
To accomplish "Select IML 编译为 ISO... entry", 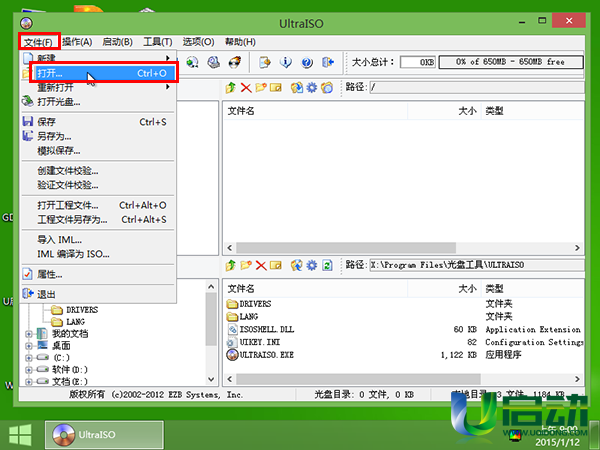I will pos(98,254).
